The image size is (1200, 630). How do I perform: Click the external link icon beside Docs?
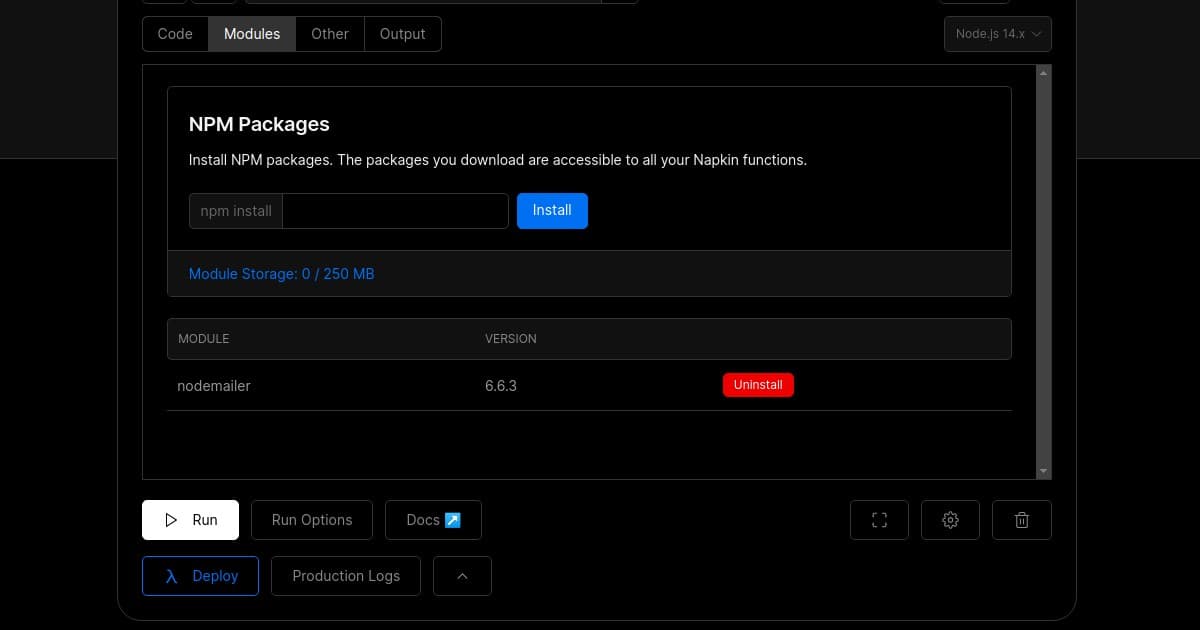coord(452,519)
